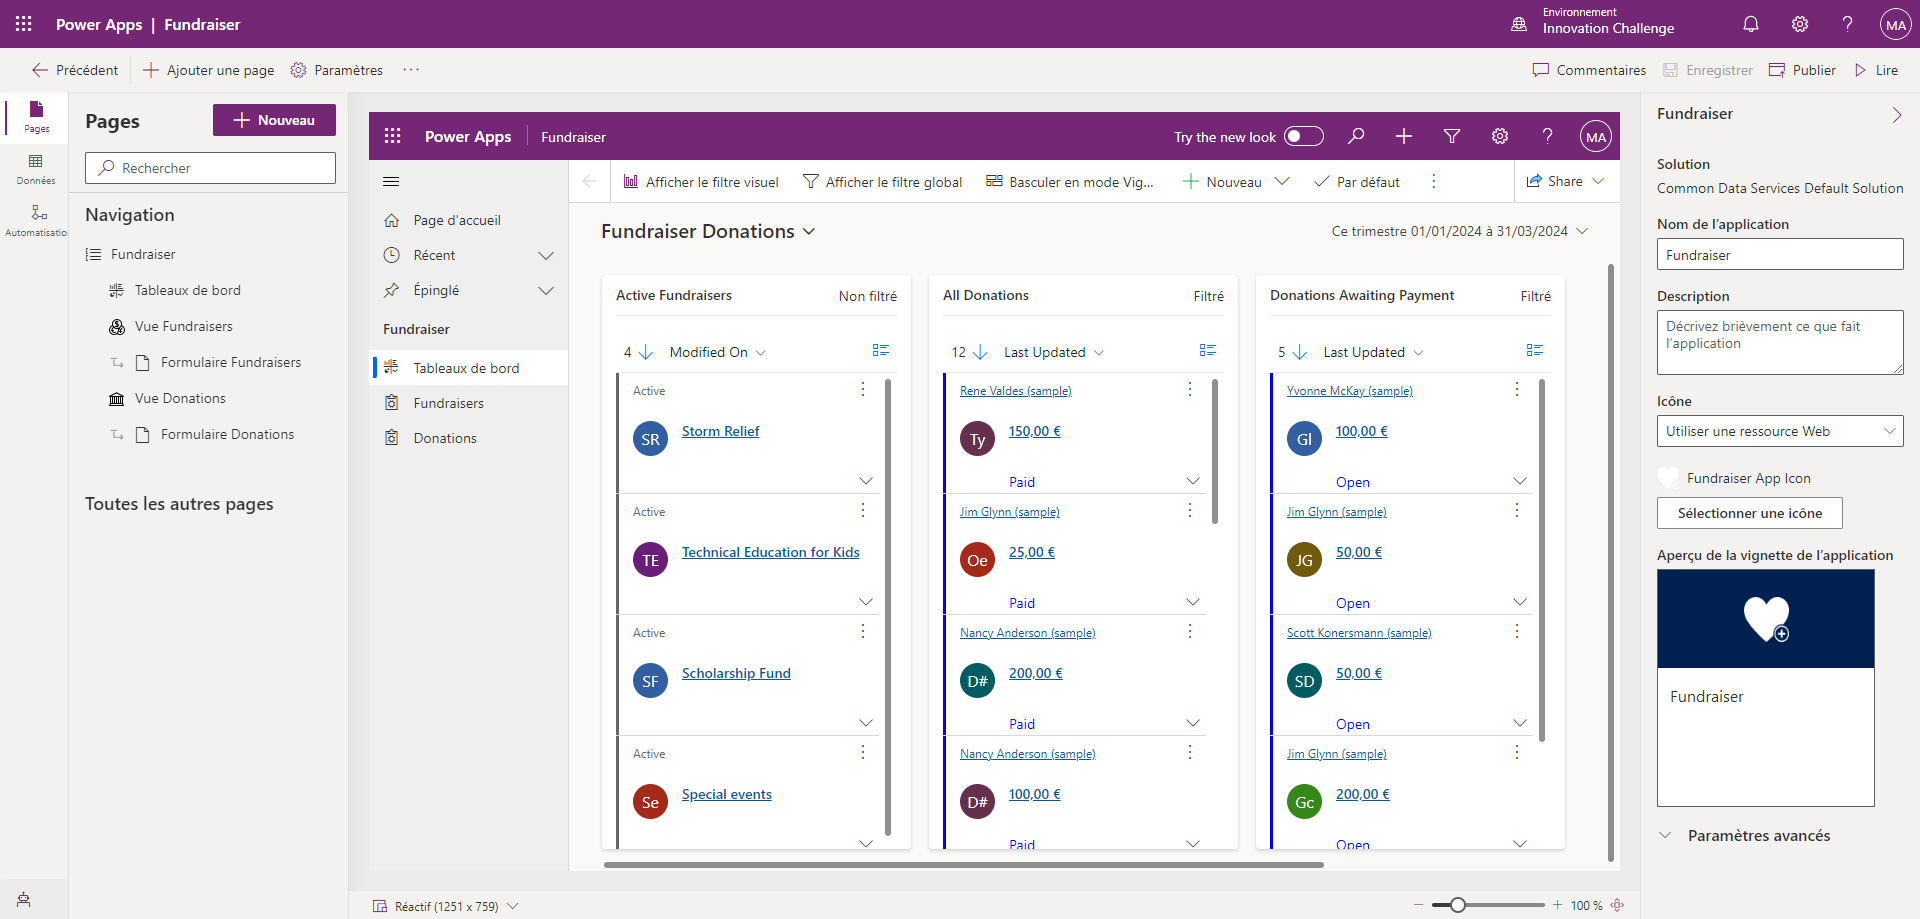Open Fundraiser Donations dashboard selector
The width and height of the screenshot is (1920, 919).
[708, 231]
